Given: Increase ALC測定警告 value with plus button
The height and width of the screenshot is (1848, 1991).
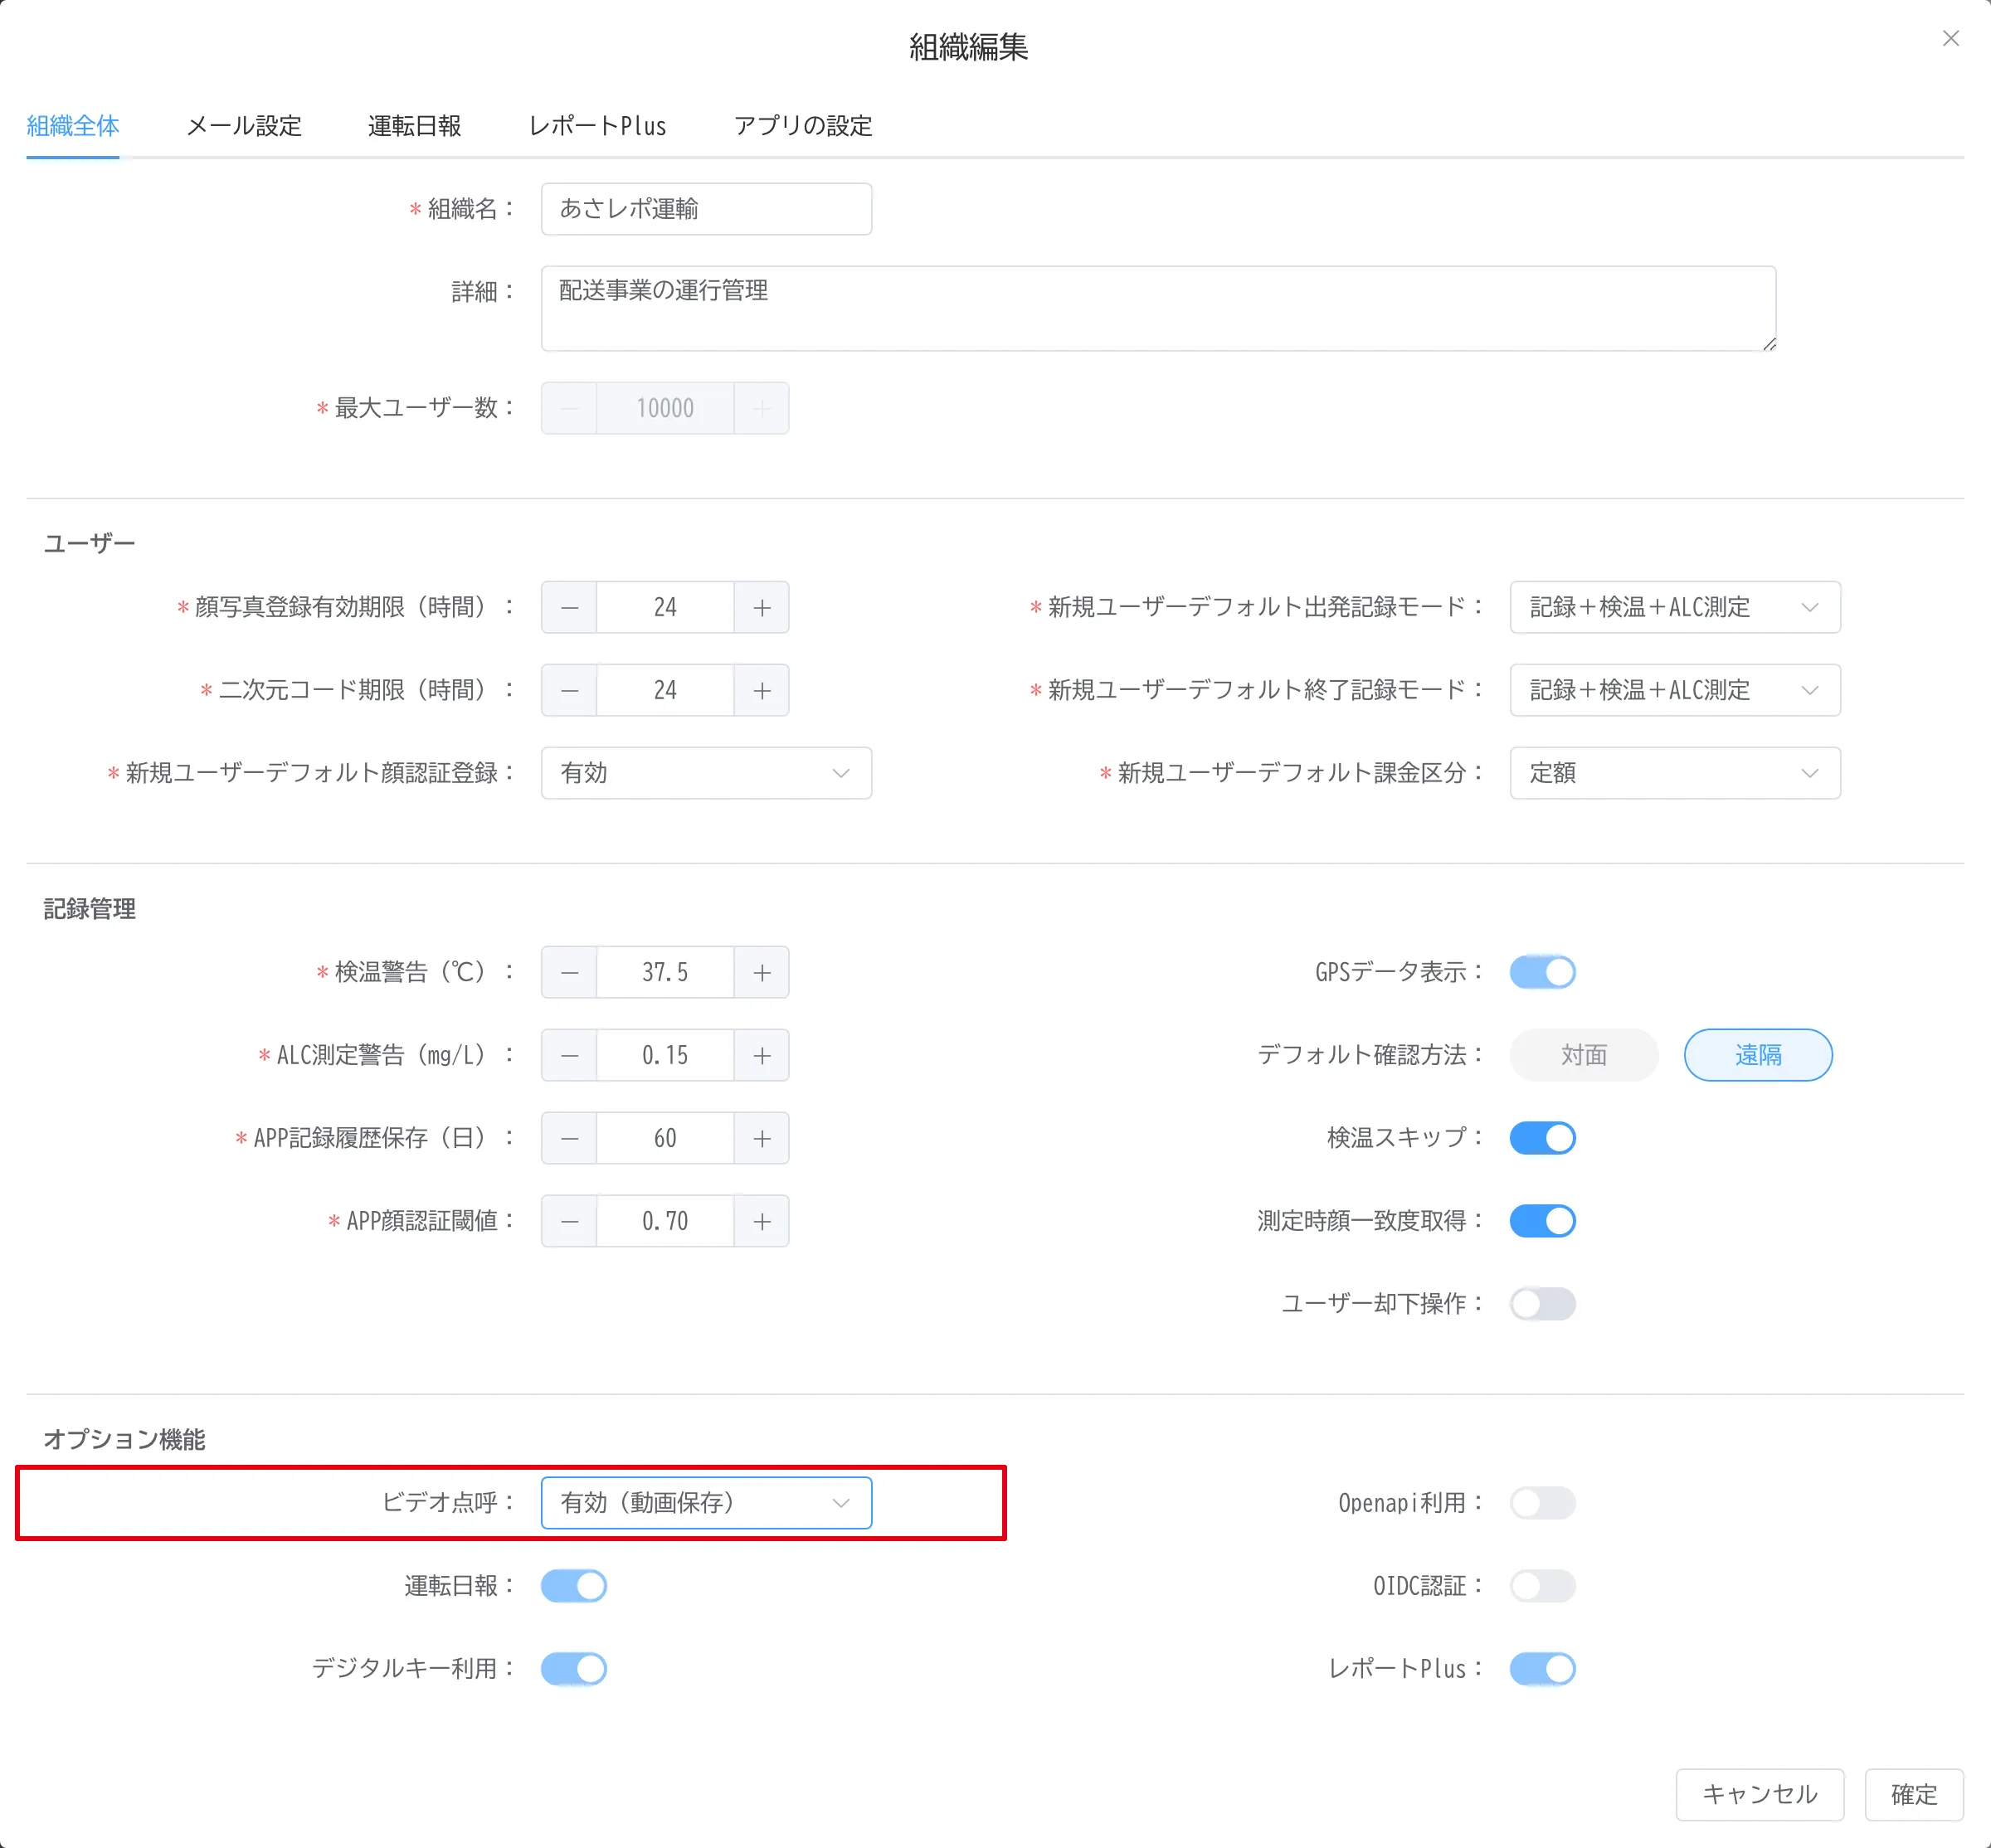Looking at the screenshot, I should tap(762, 1055).
